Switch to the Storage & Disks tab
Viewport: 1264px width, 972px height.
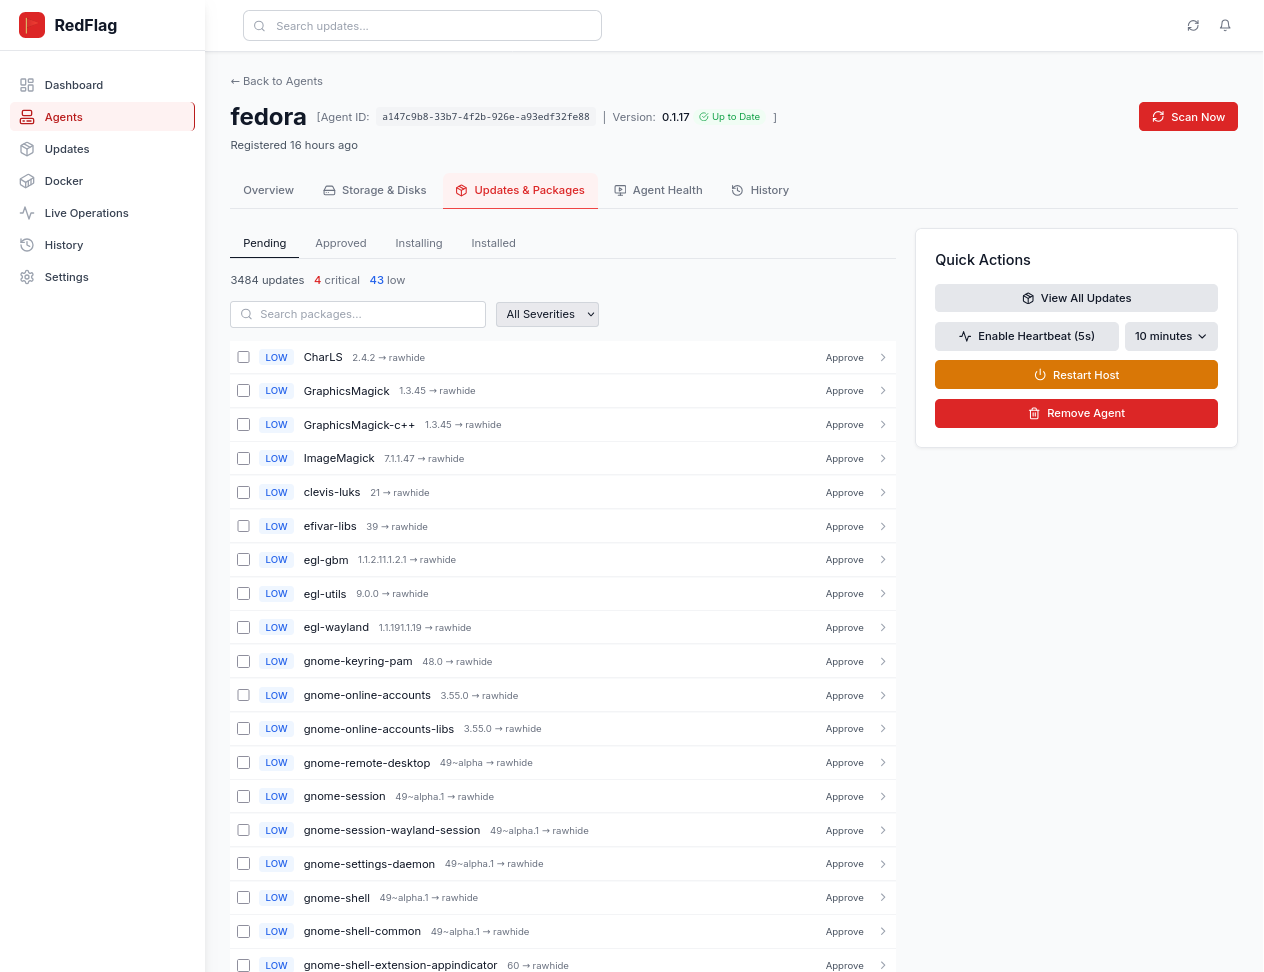(x=374, y=190)
